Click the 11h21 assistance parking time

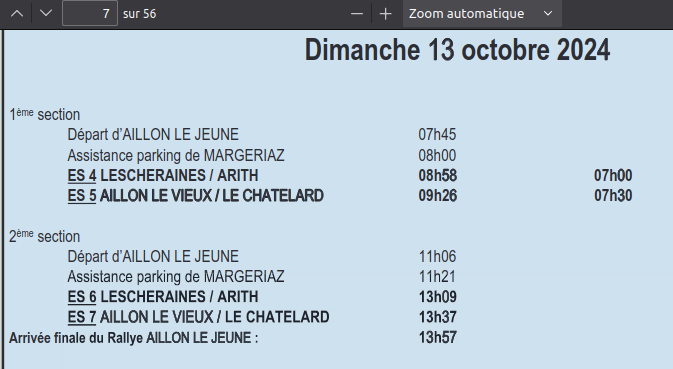[437, 277]
